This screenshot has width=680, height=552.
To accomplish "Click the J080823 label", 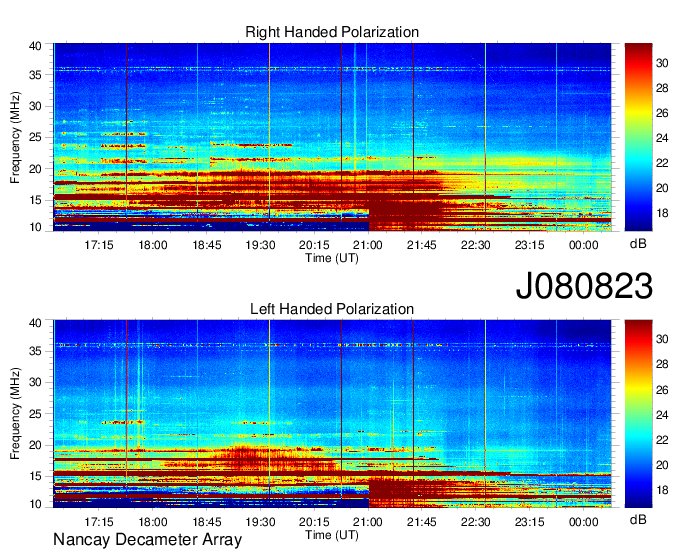I will tap(584, 285).
